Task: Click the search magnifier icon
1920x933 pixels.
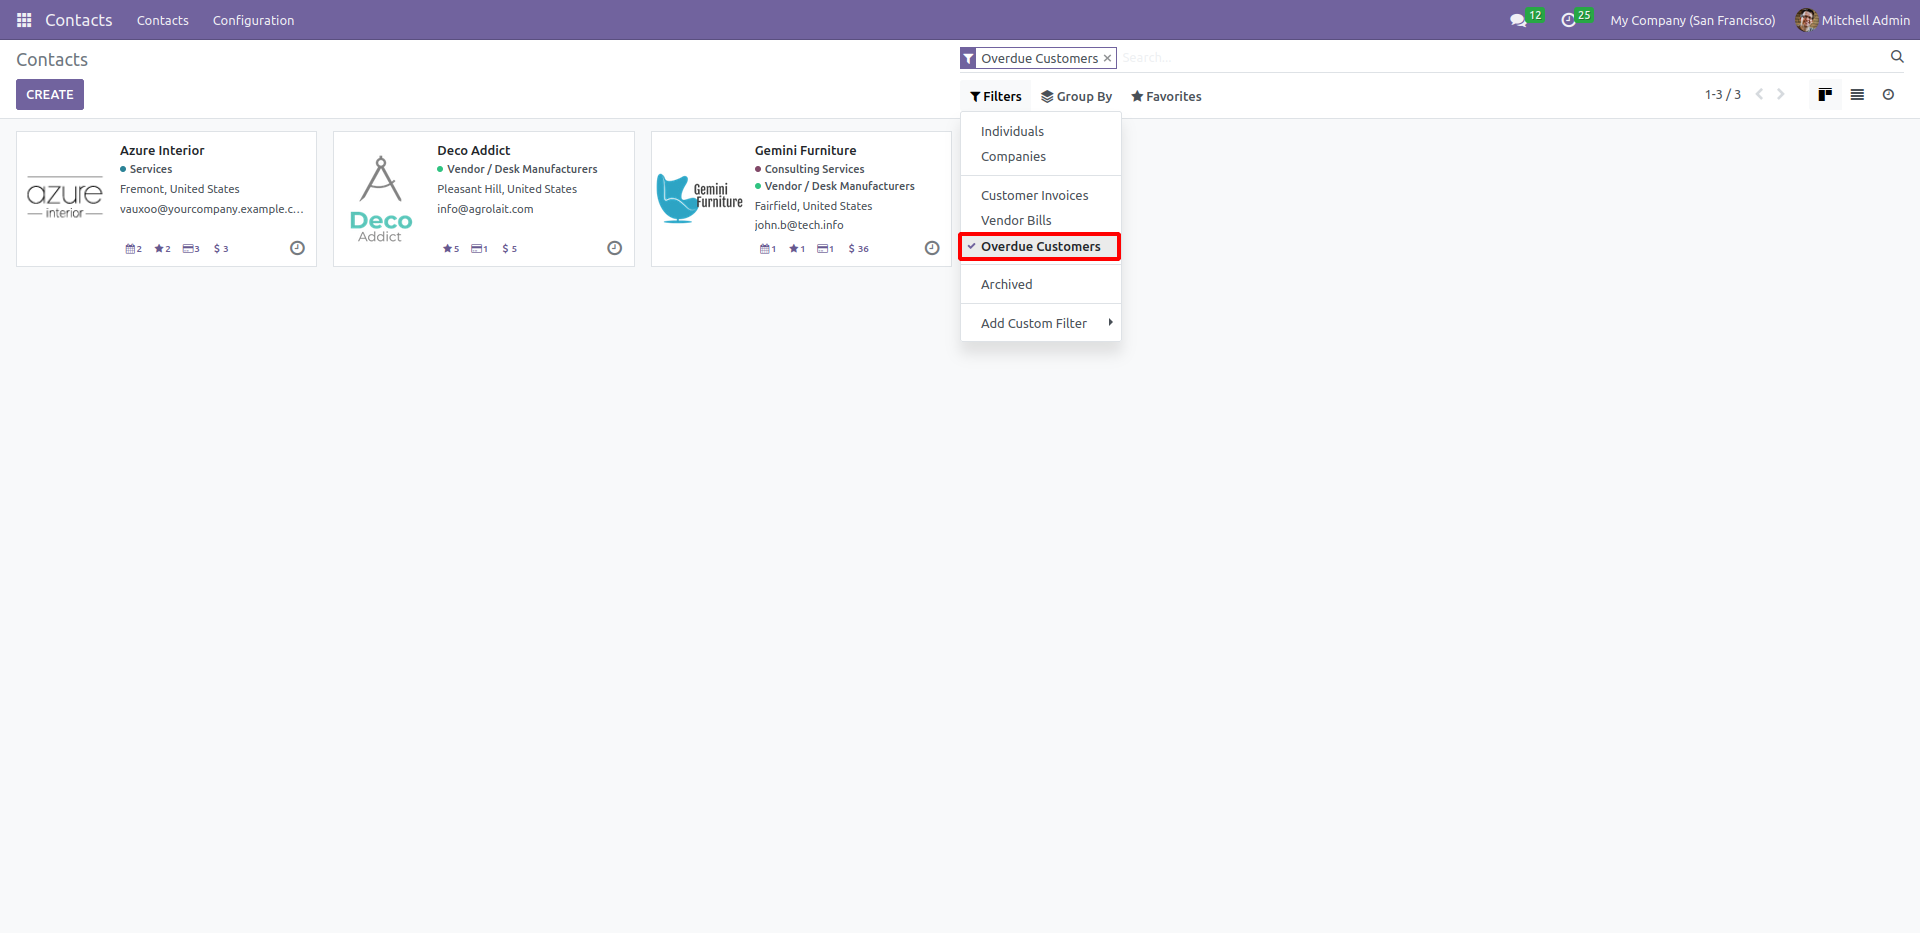Action: 1897,57
